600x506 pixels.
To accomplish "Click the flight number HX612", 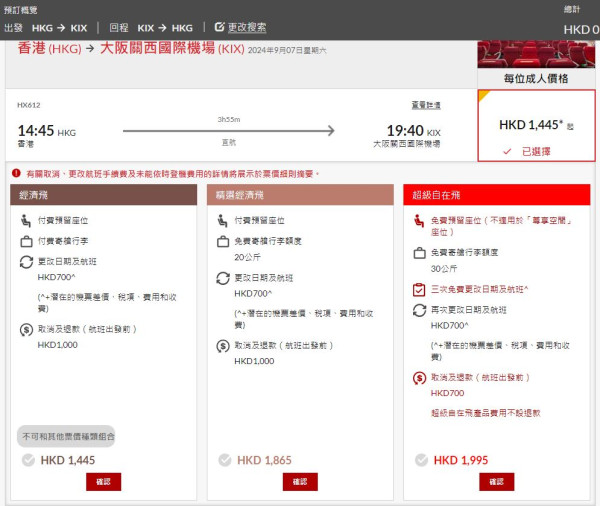I will coord(29,105).
